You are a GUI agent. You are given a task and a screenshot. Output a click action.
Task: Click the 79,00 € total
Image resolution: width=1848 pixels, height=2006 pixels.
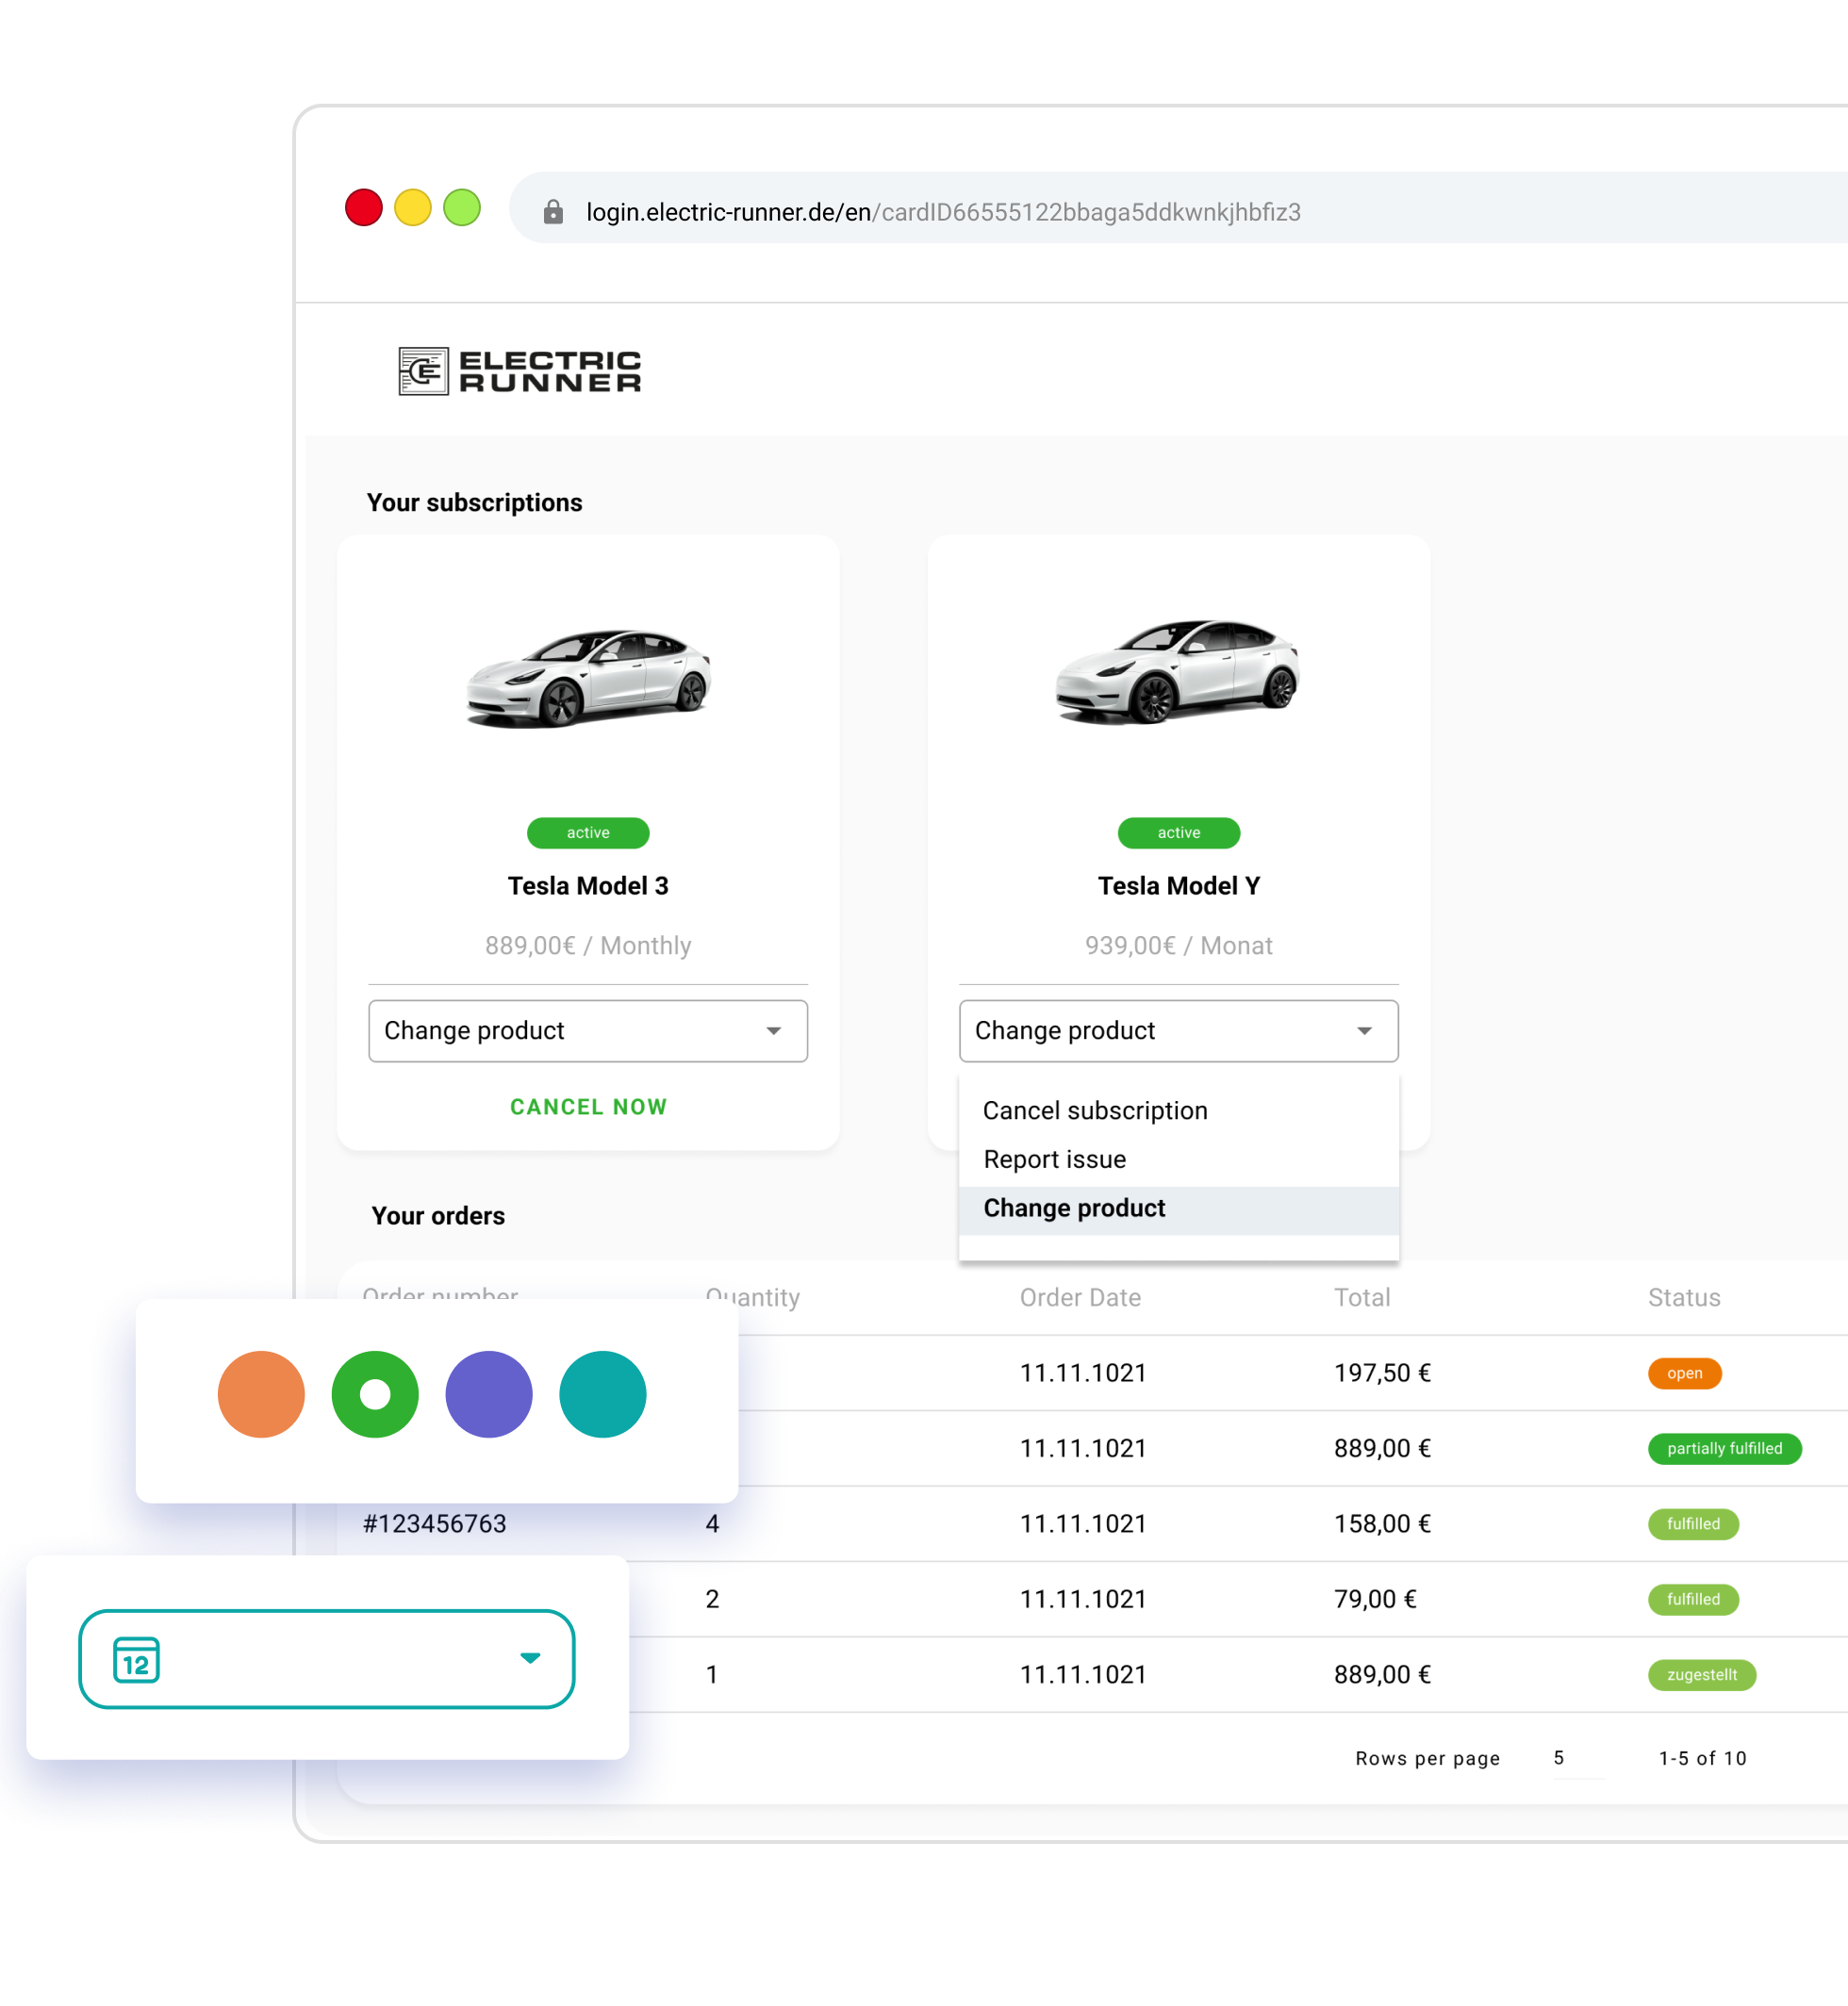click(x=1375, y=1600)
